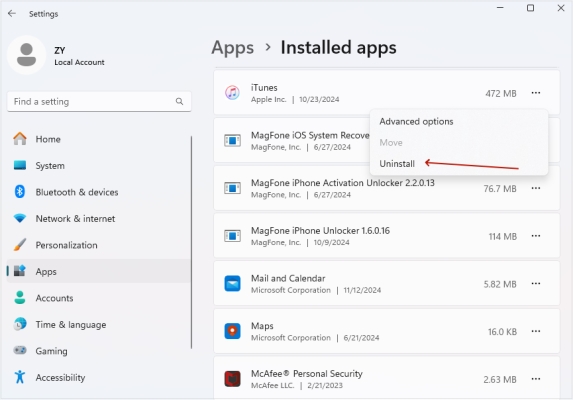The height and width of the screenshot is (400, 573).
Task: Select Mail and Calendar app name
Action: (288, 278)
